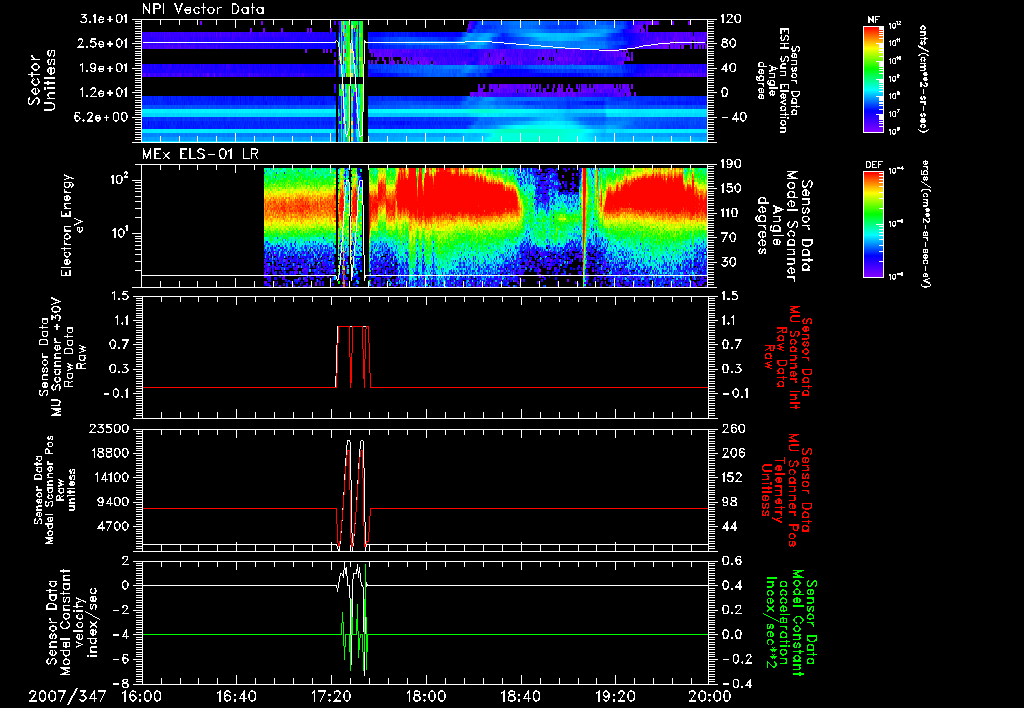The image size is (1024, 708).
Task: Select the NF rainbow color bar
Action: (873, 78)
